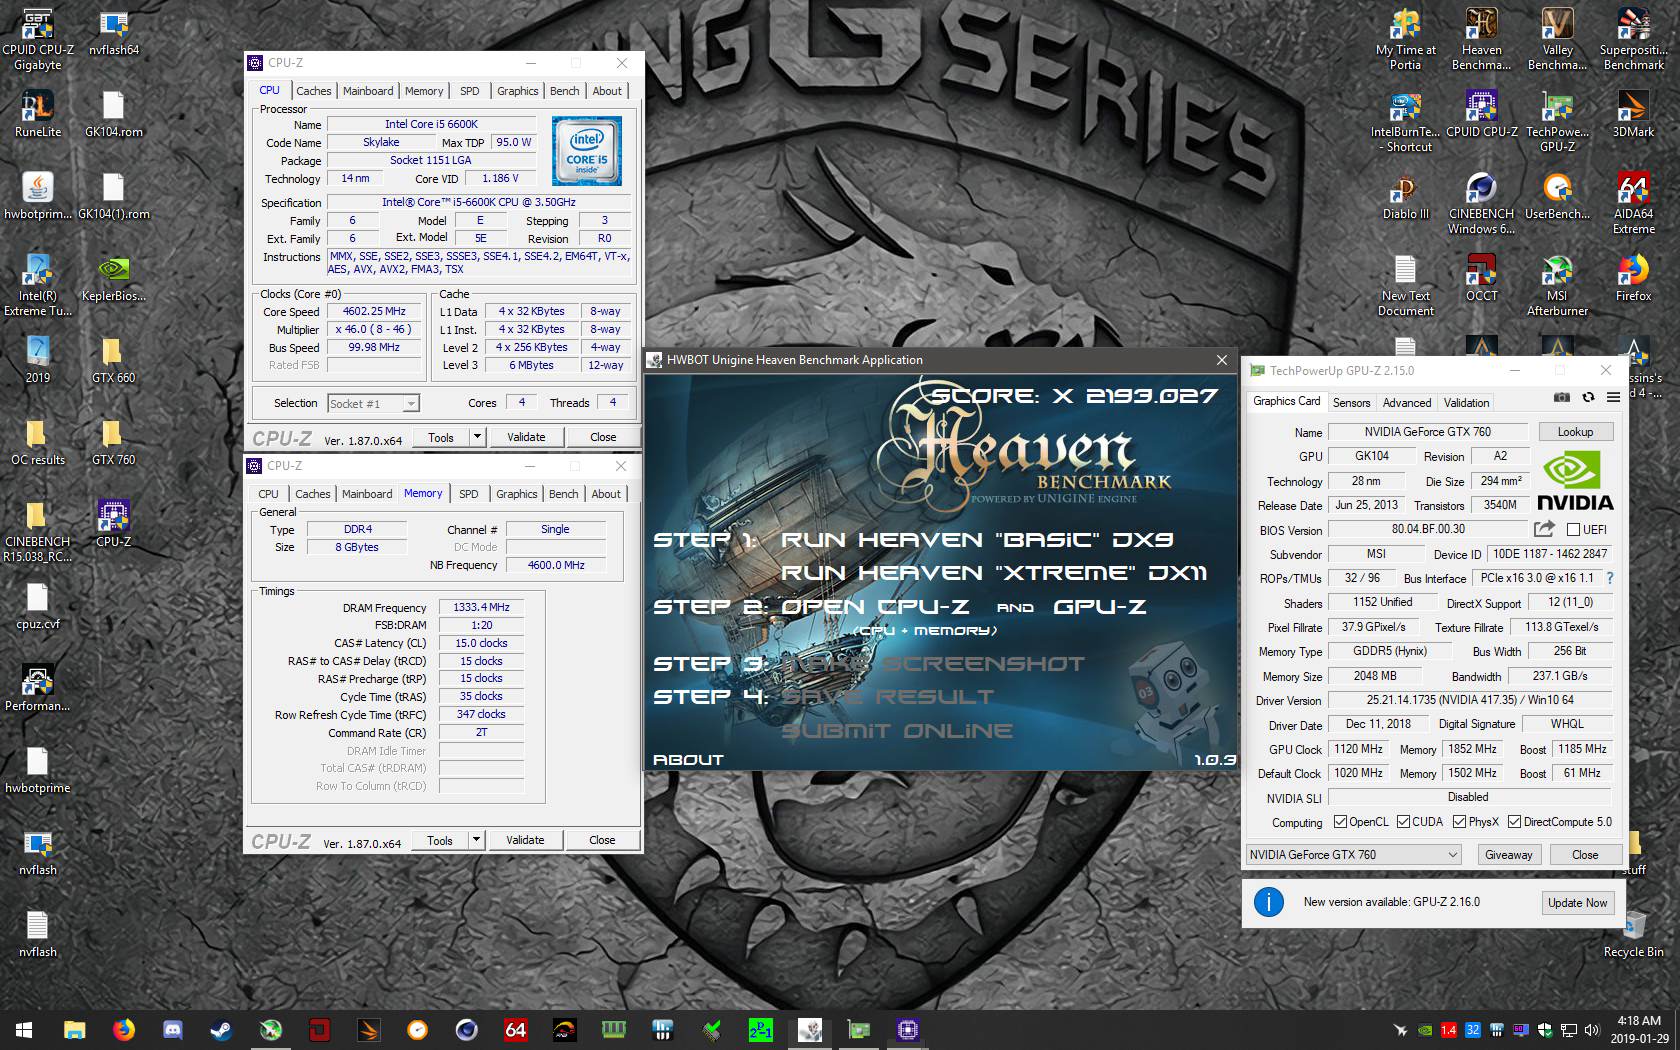
Task: Open the TechPowerUp GPU-Z desktop shortcut
Action: 1557,122
